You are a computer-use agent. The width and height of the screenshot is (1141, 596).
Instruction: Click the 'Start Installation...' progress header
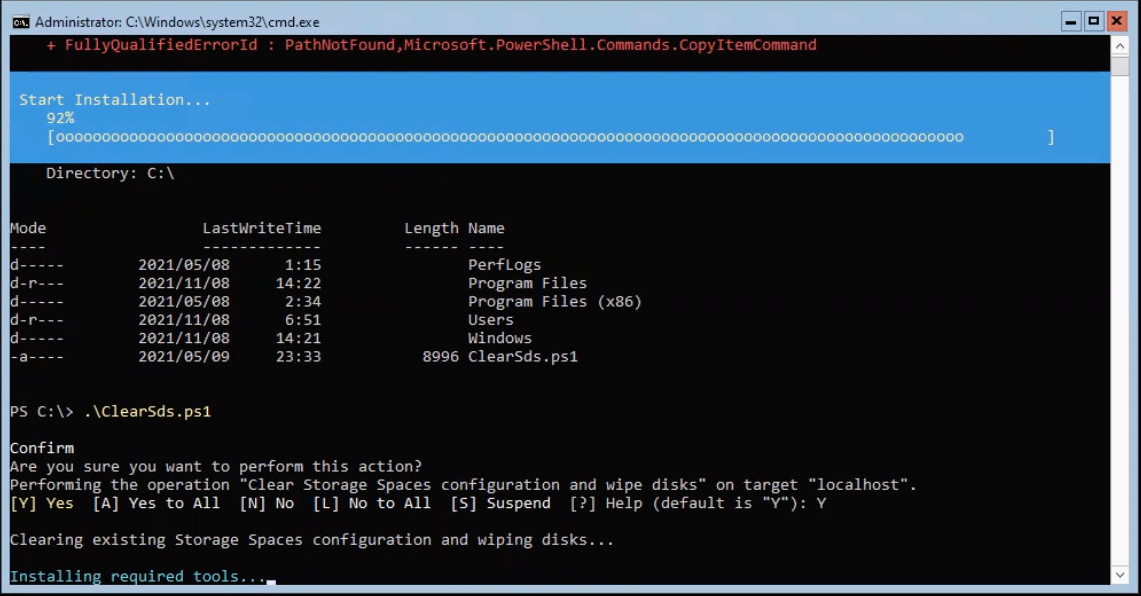click(x=115, y=100)
